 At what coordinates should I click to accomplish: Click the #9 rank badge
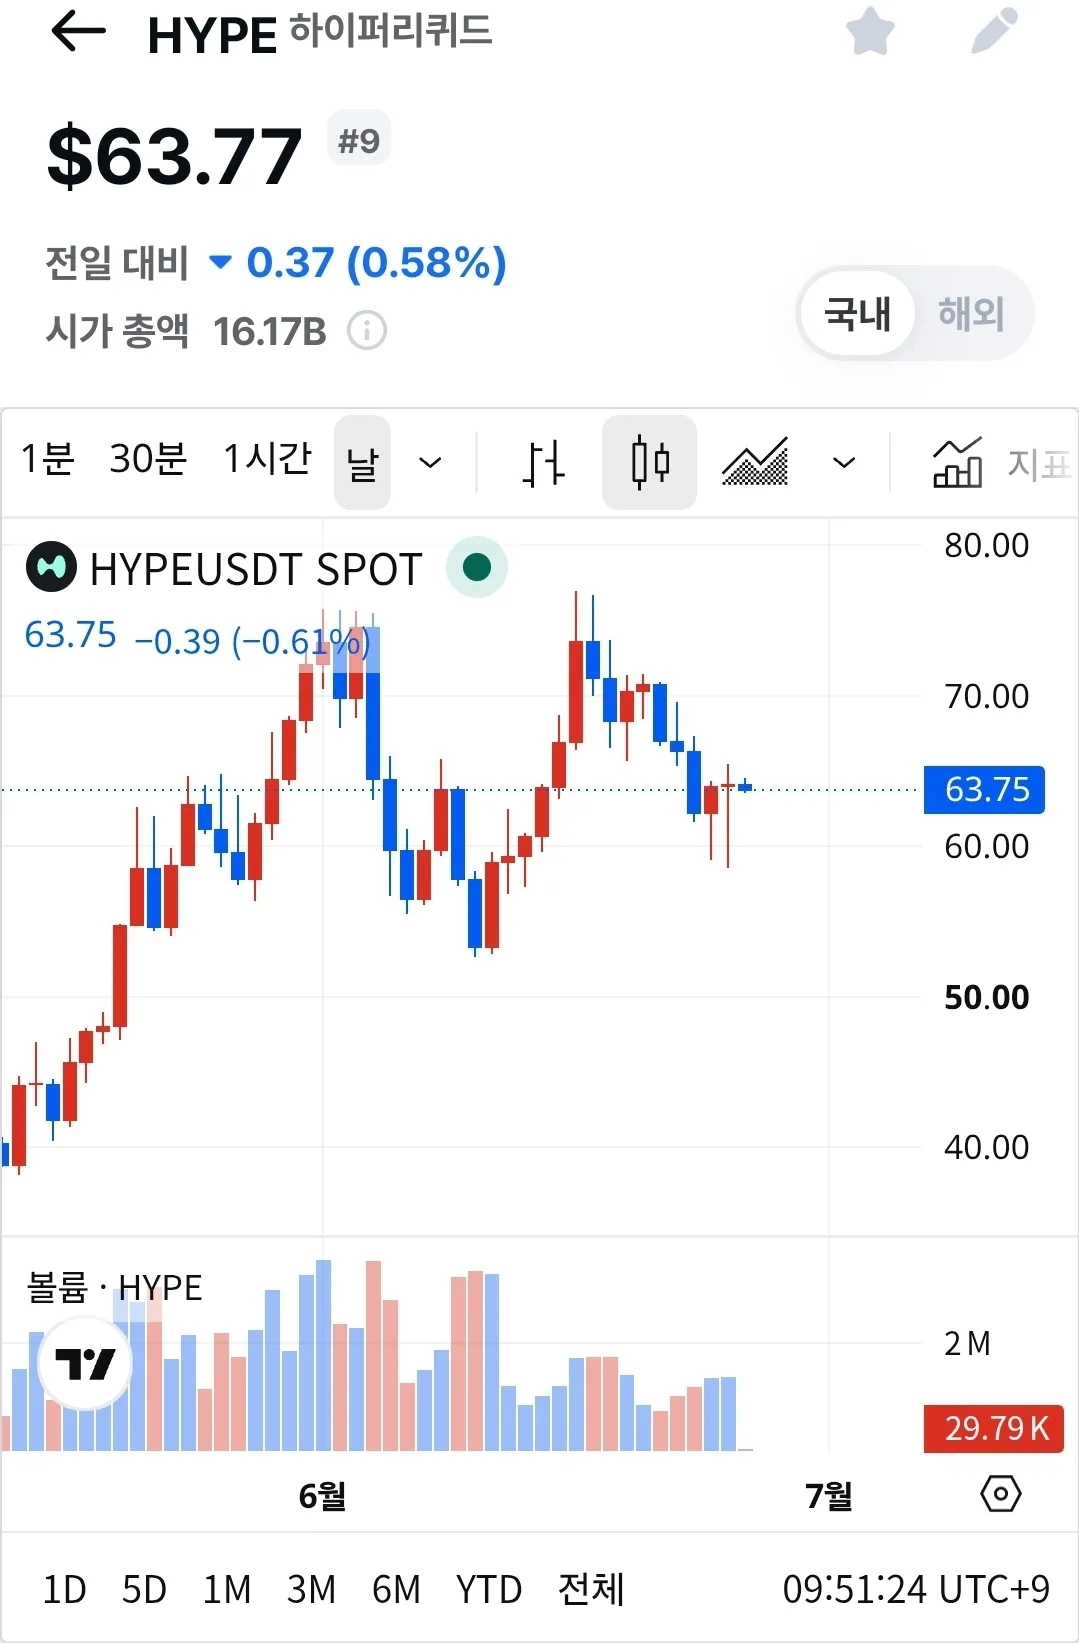(x=359, y=140)
